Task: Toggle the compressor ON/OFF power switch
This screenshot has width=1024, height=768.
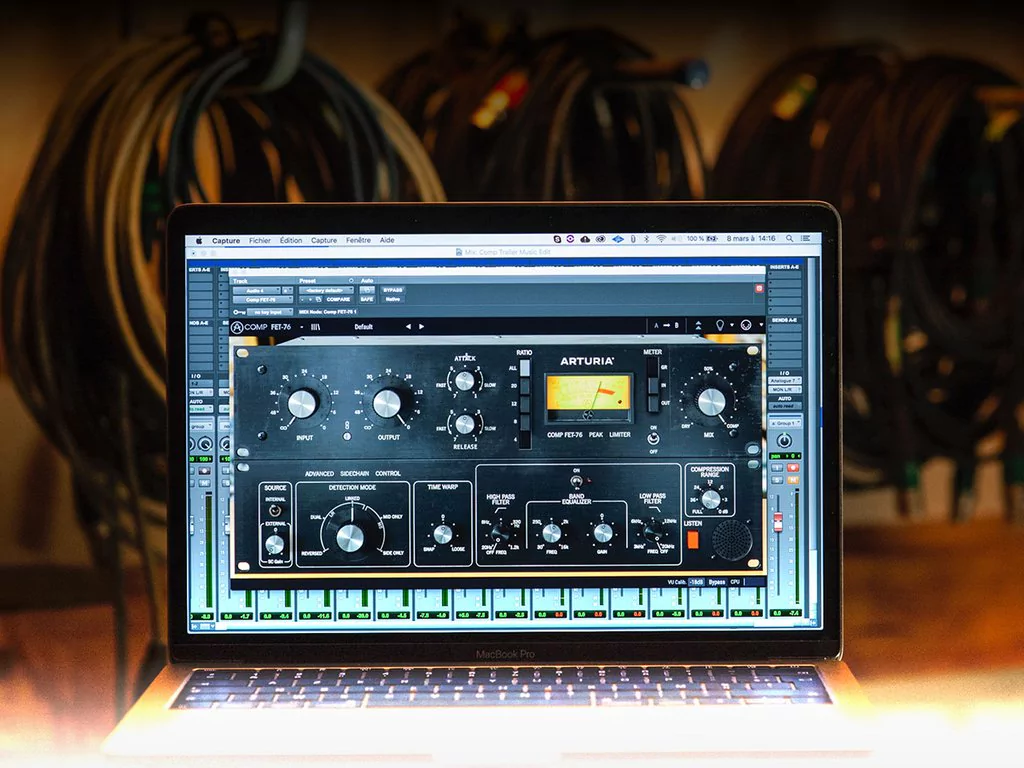Action: coord(654,438)
